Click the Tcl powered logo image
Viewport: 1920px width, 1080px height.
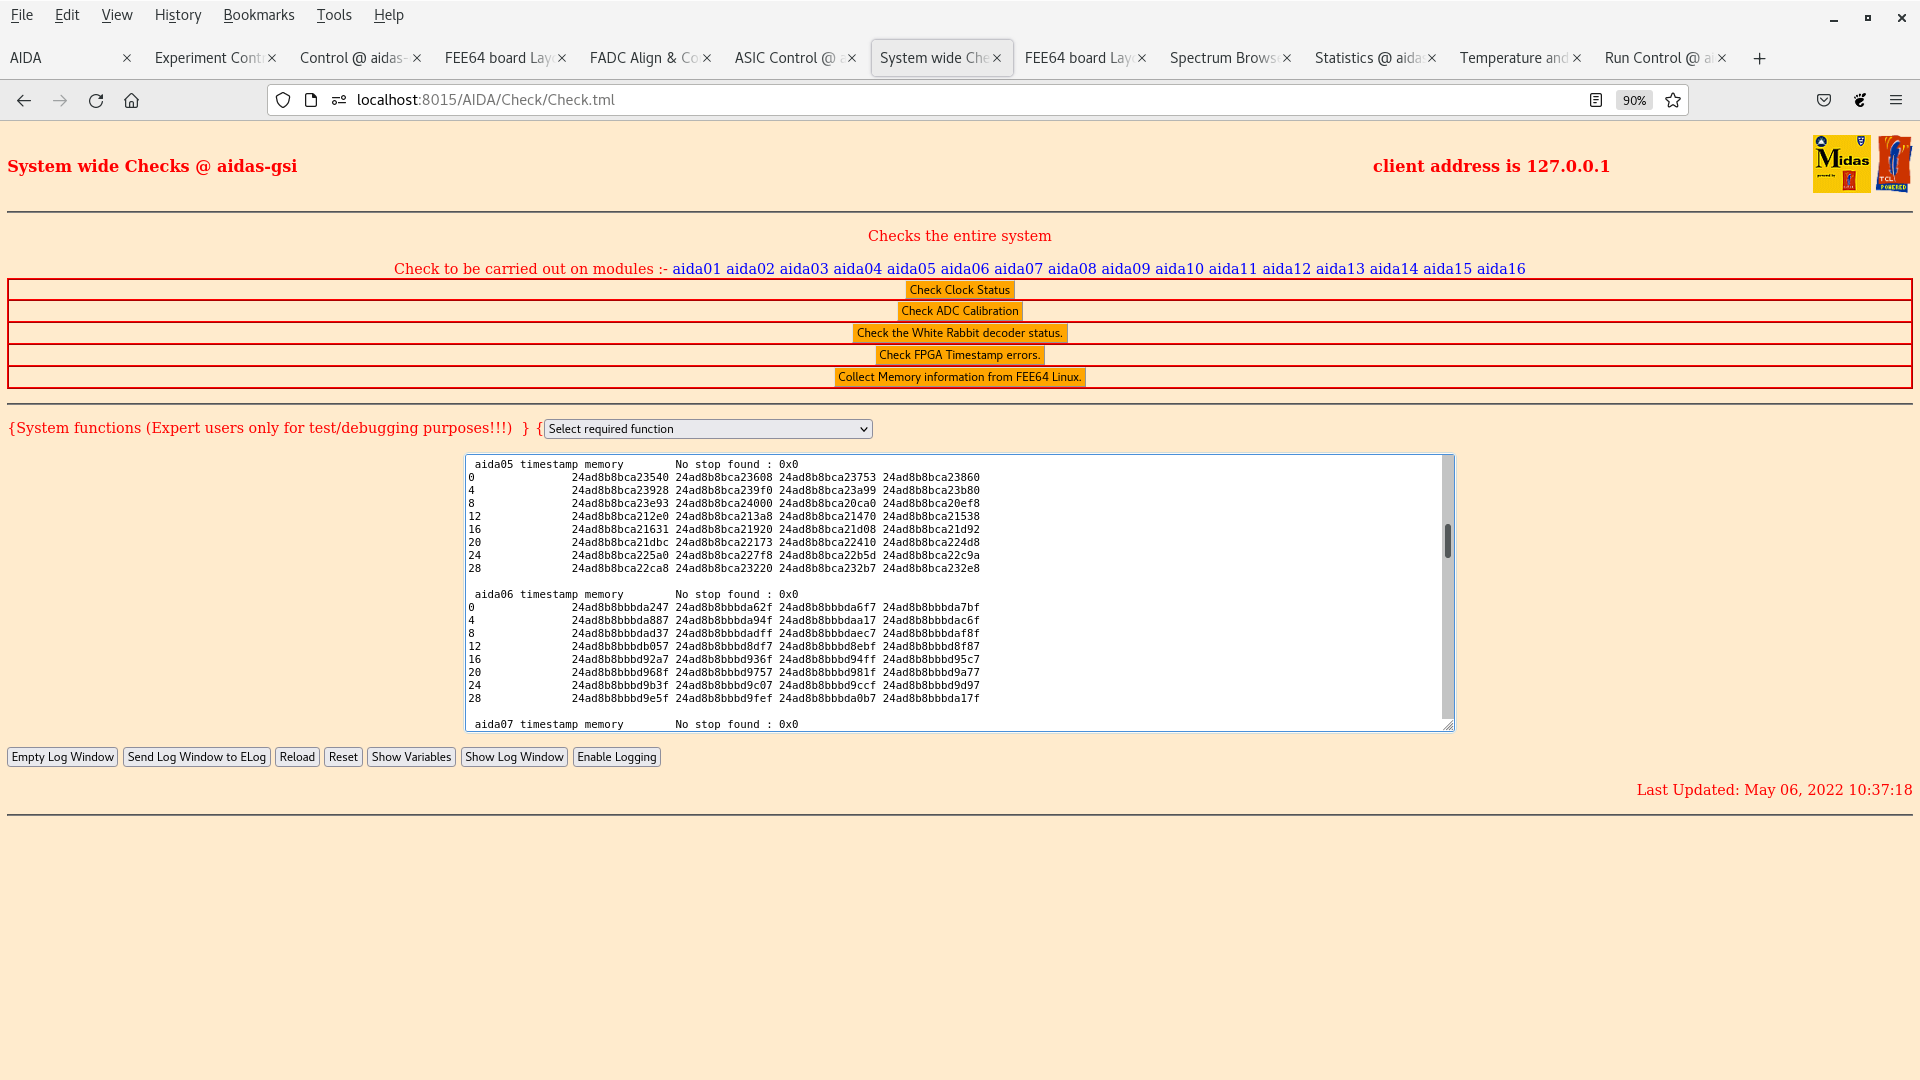(x=1895, y=164)
